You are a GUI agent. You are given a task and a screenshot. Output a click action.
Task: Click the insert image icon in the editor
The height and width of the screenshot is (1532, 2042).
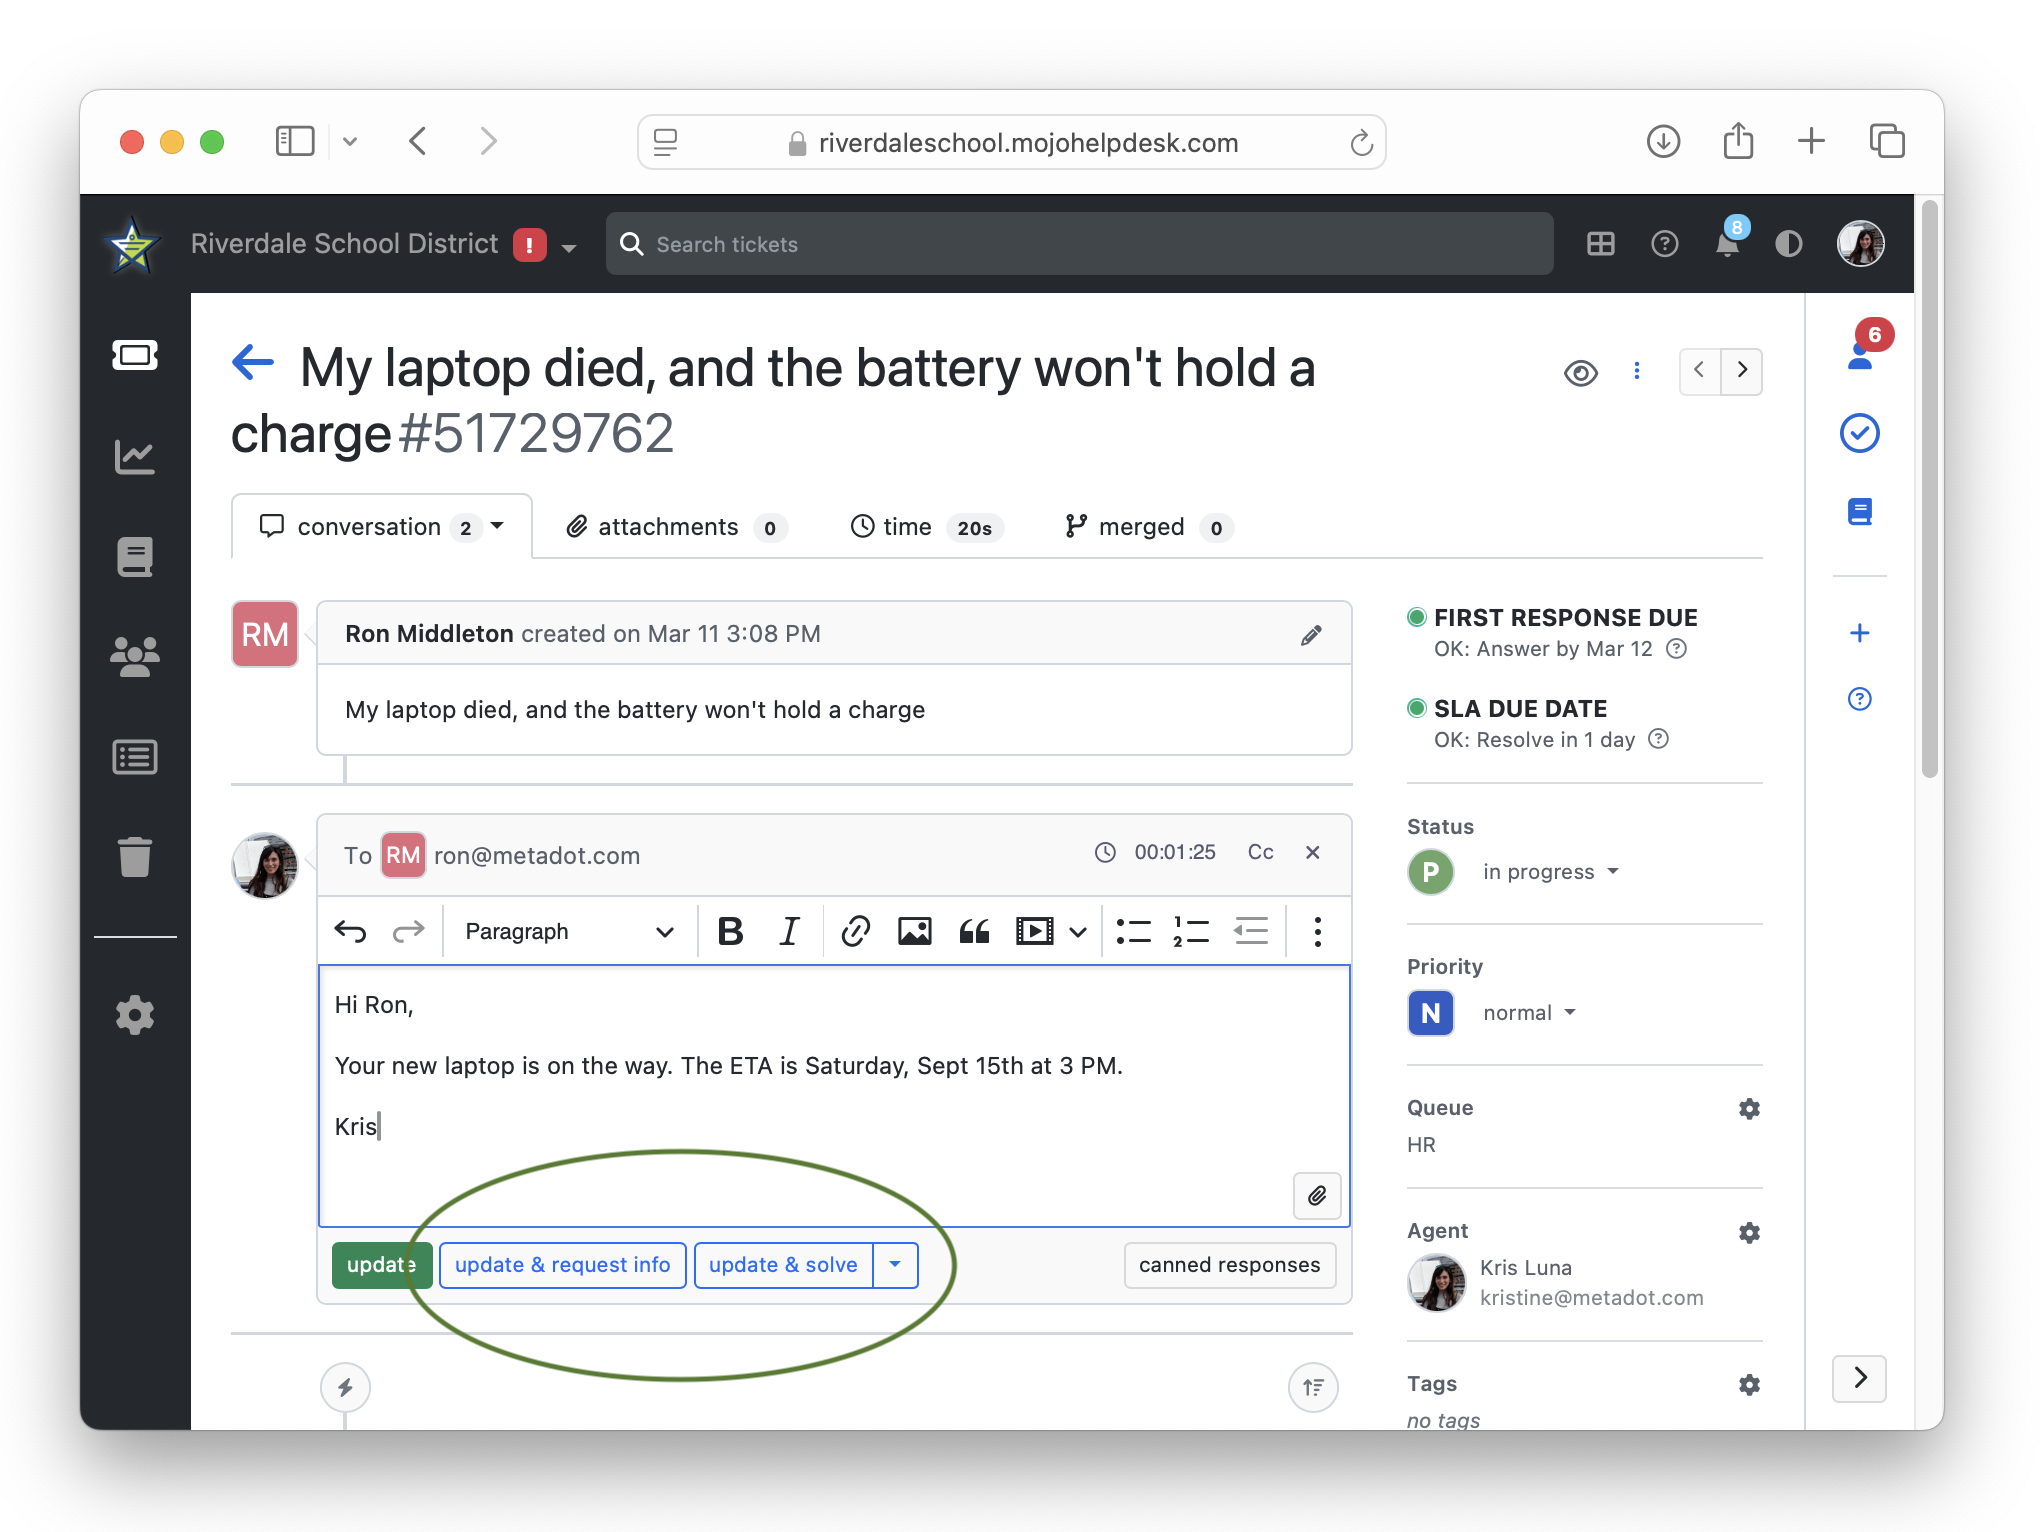click(914, 932)
